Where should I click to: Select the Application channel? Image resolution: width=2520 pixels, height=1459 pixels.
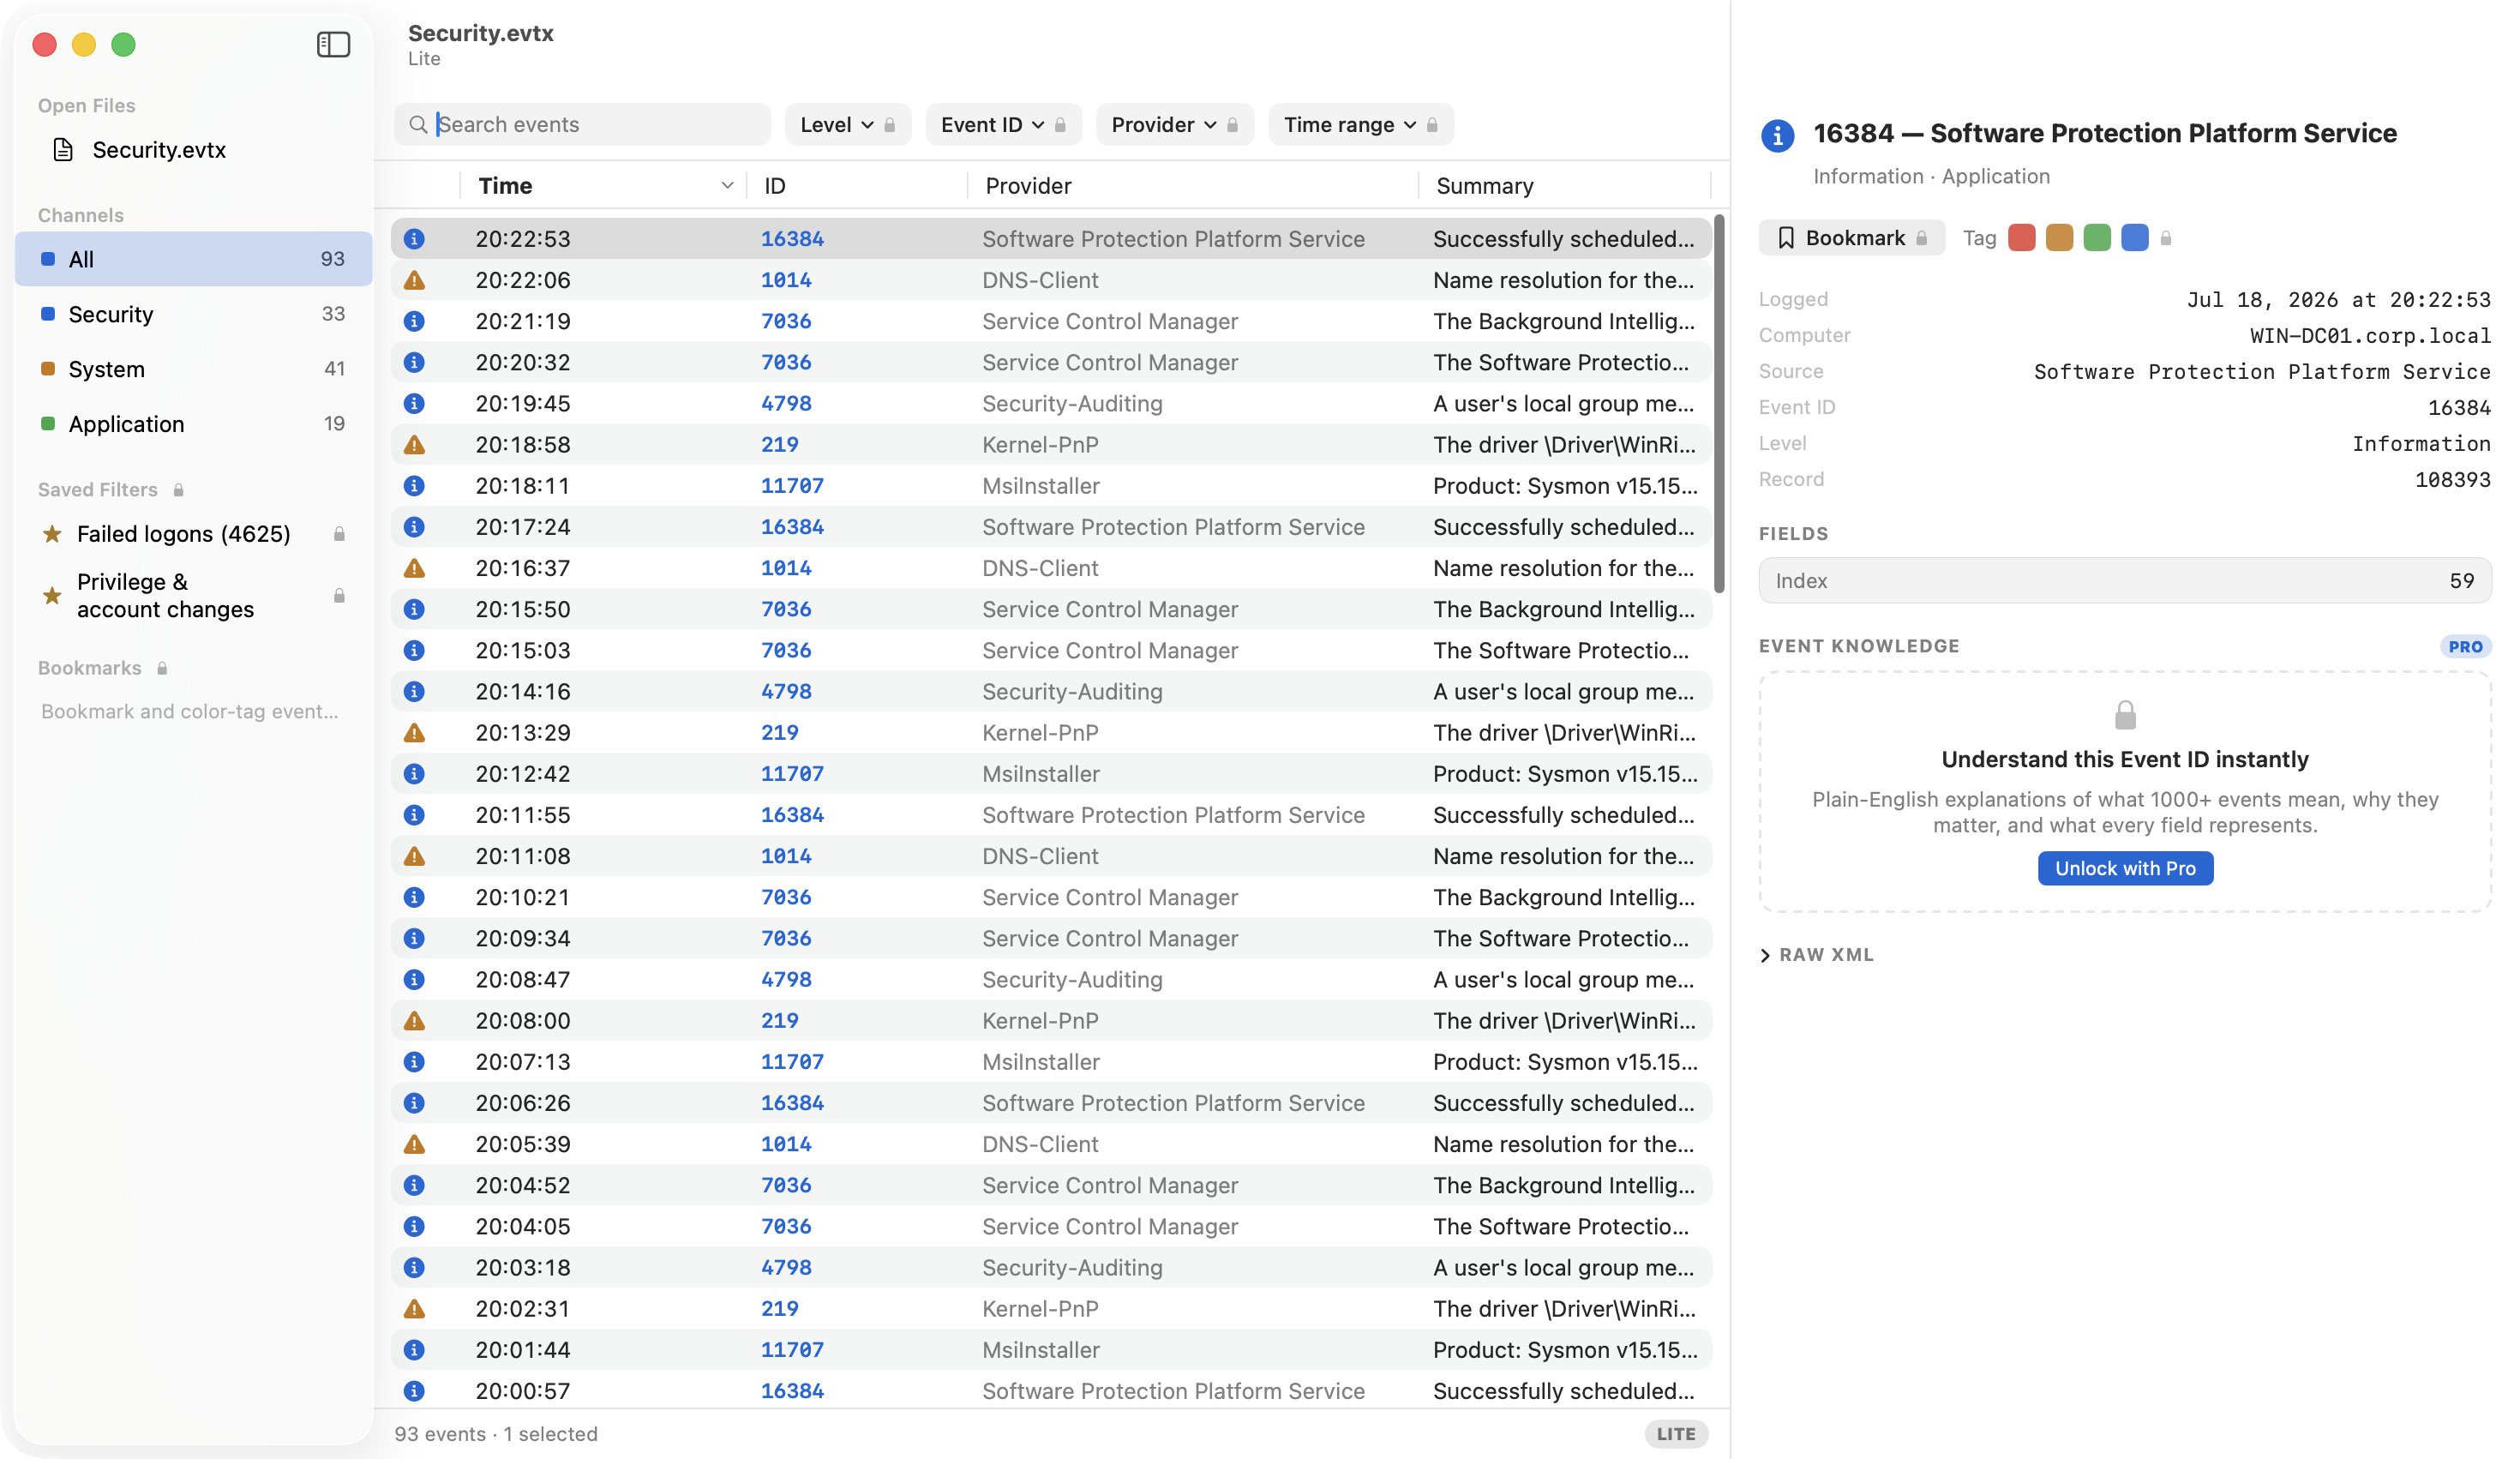point(193,425)
